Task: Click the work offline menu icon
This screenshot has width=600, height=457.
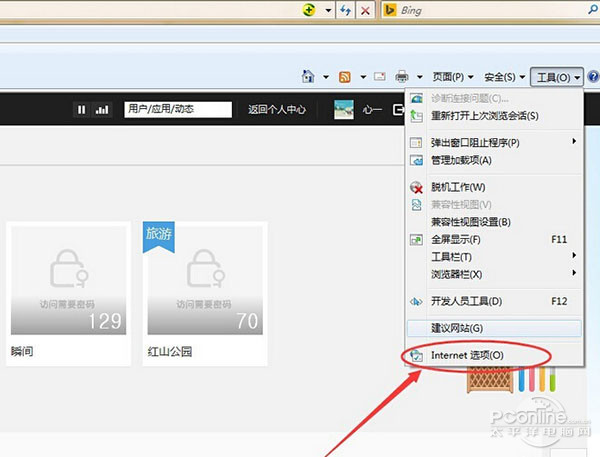Action: coord(416,187)
